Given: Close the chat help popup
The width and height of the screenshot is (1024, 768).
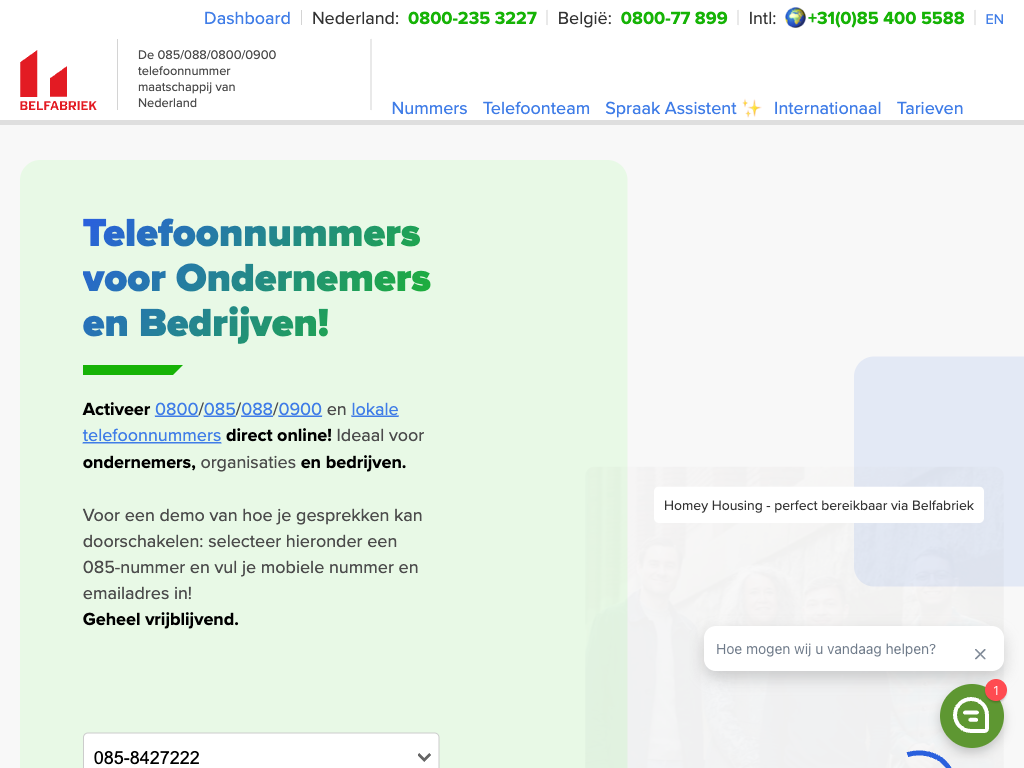Looking at the screenshot, I should click(980, 654).
